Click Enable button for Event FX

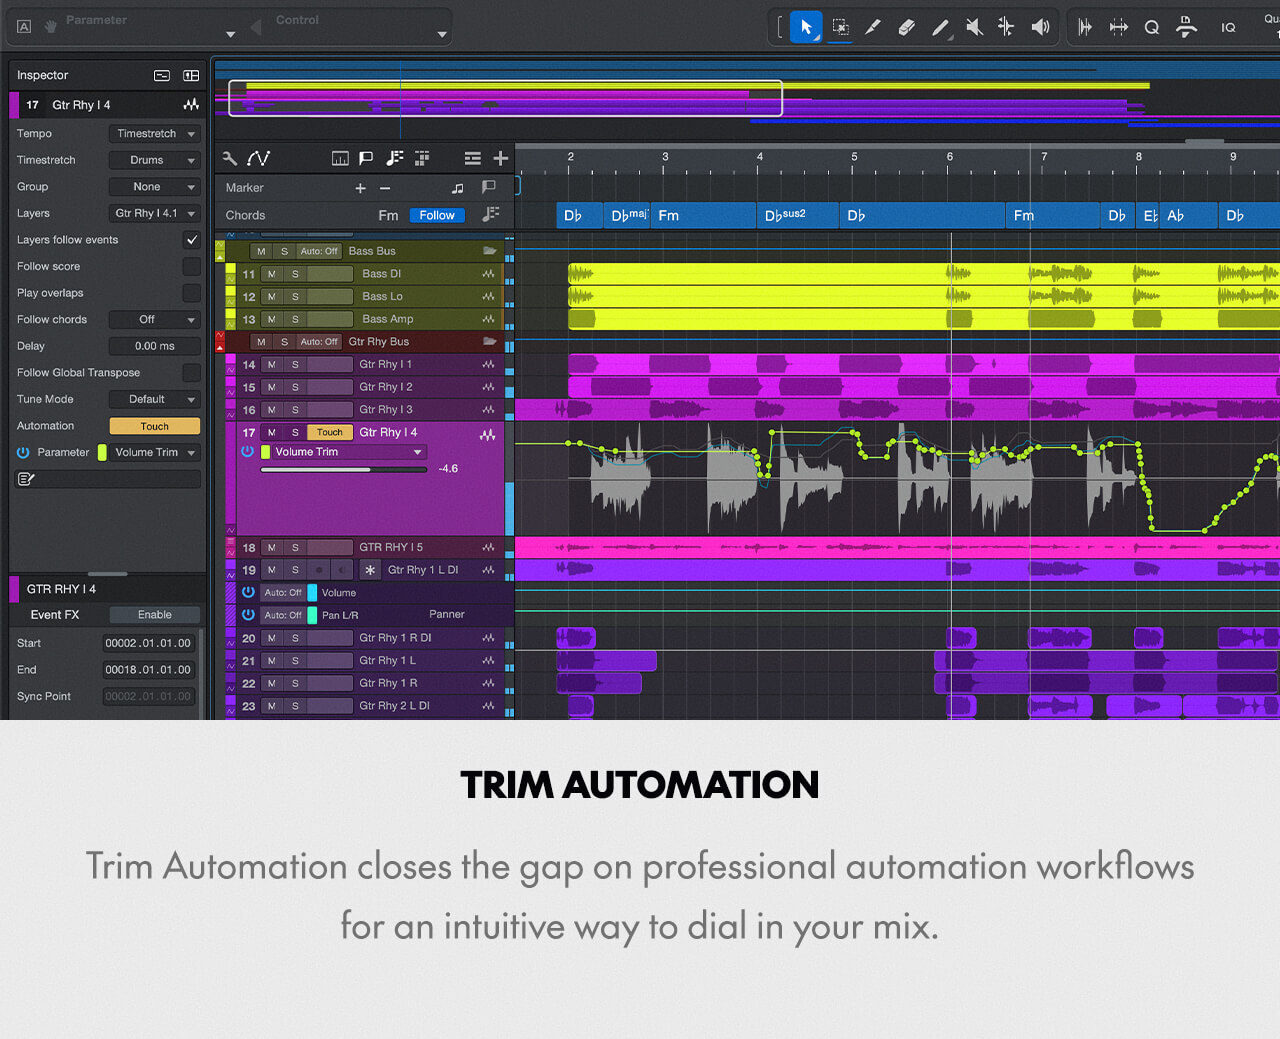[x=155, y=615]
